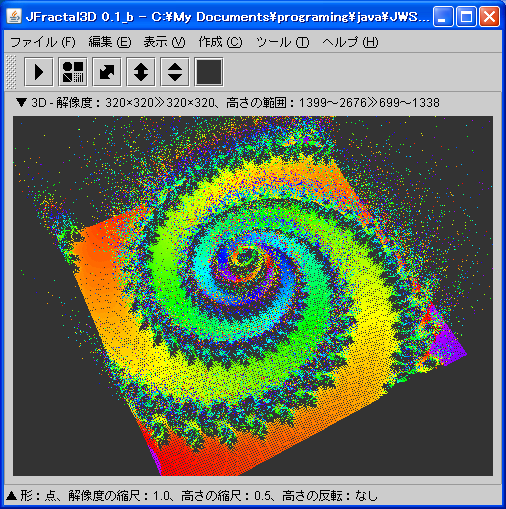Viewport: 506px width, 509px height.
Task: Click the diagonal resize arrows icon
Action: (x=107, y=72)
